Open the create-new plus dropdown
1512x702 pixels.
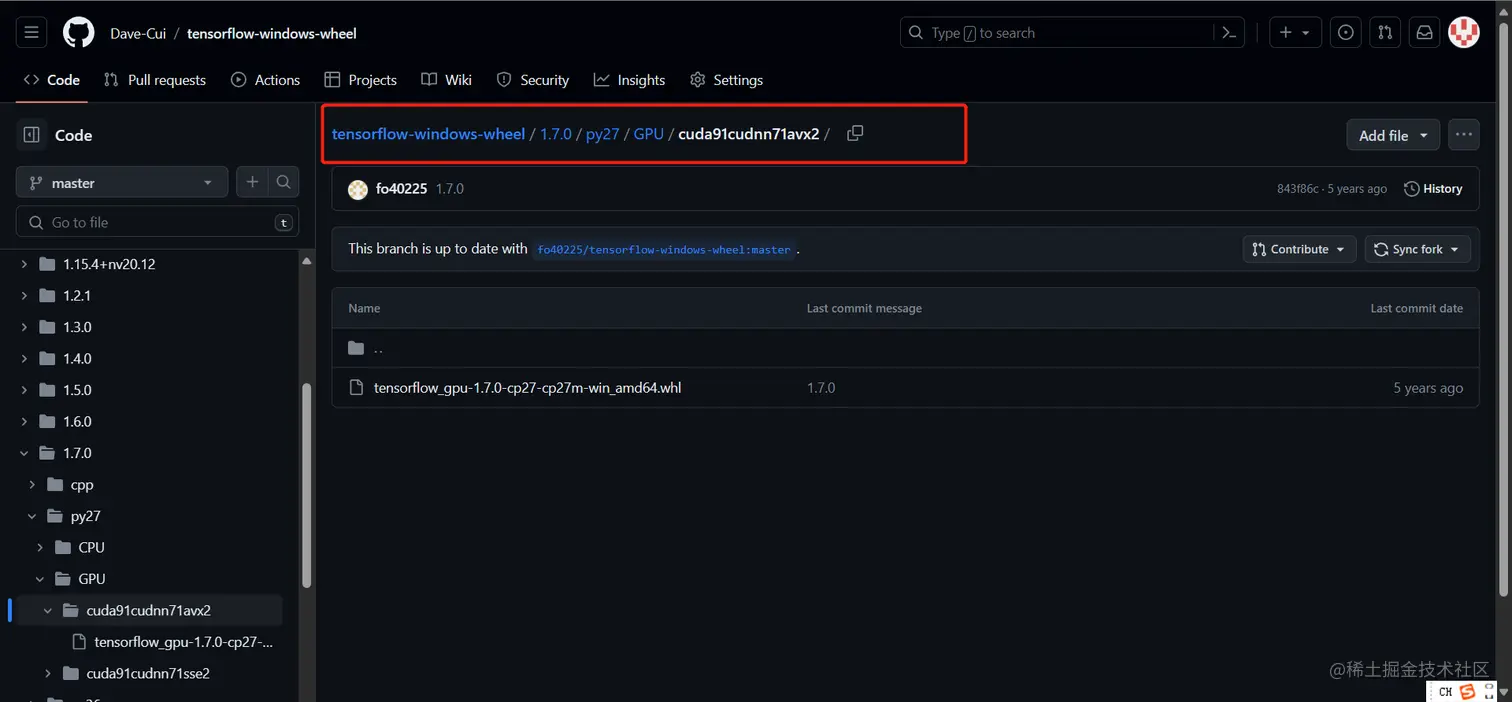[1295, 33]
